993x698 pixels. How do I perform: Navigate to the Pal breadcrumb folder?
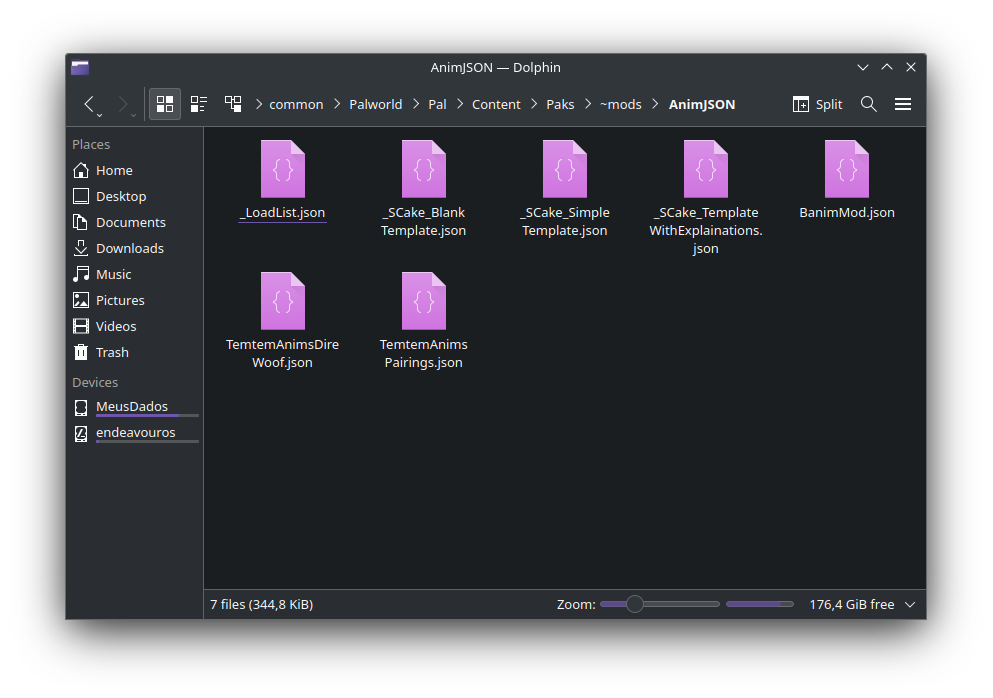437,105
